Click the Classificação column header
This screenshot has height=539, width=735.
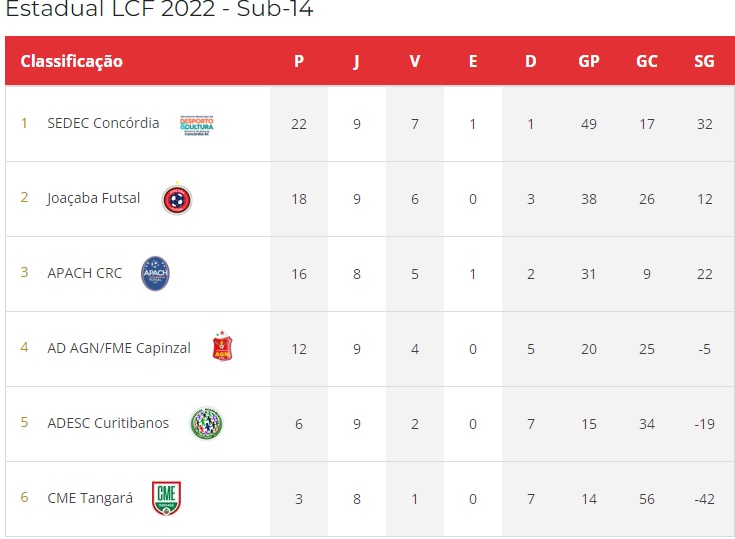click(x=72, y=61)
